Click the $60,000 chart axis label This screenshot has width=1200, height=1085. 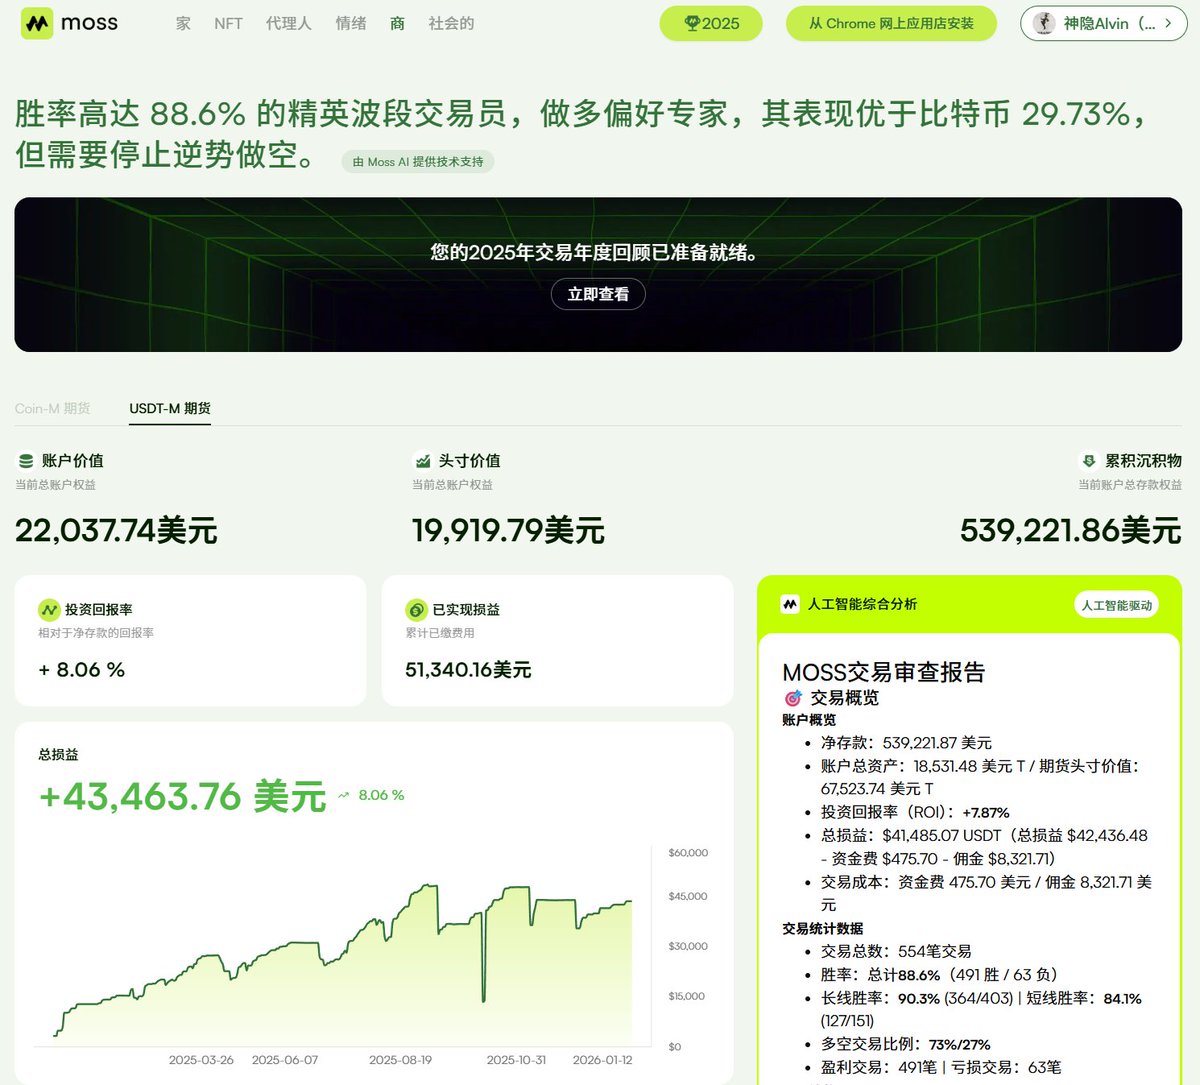pos(688,853)
